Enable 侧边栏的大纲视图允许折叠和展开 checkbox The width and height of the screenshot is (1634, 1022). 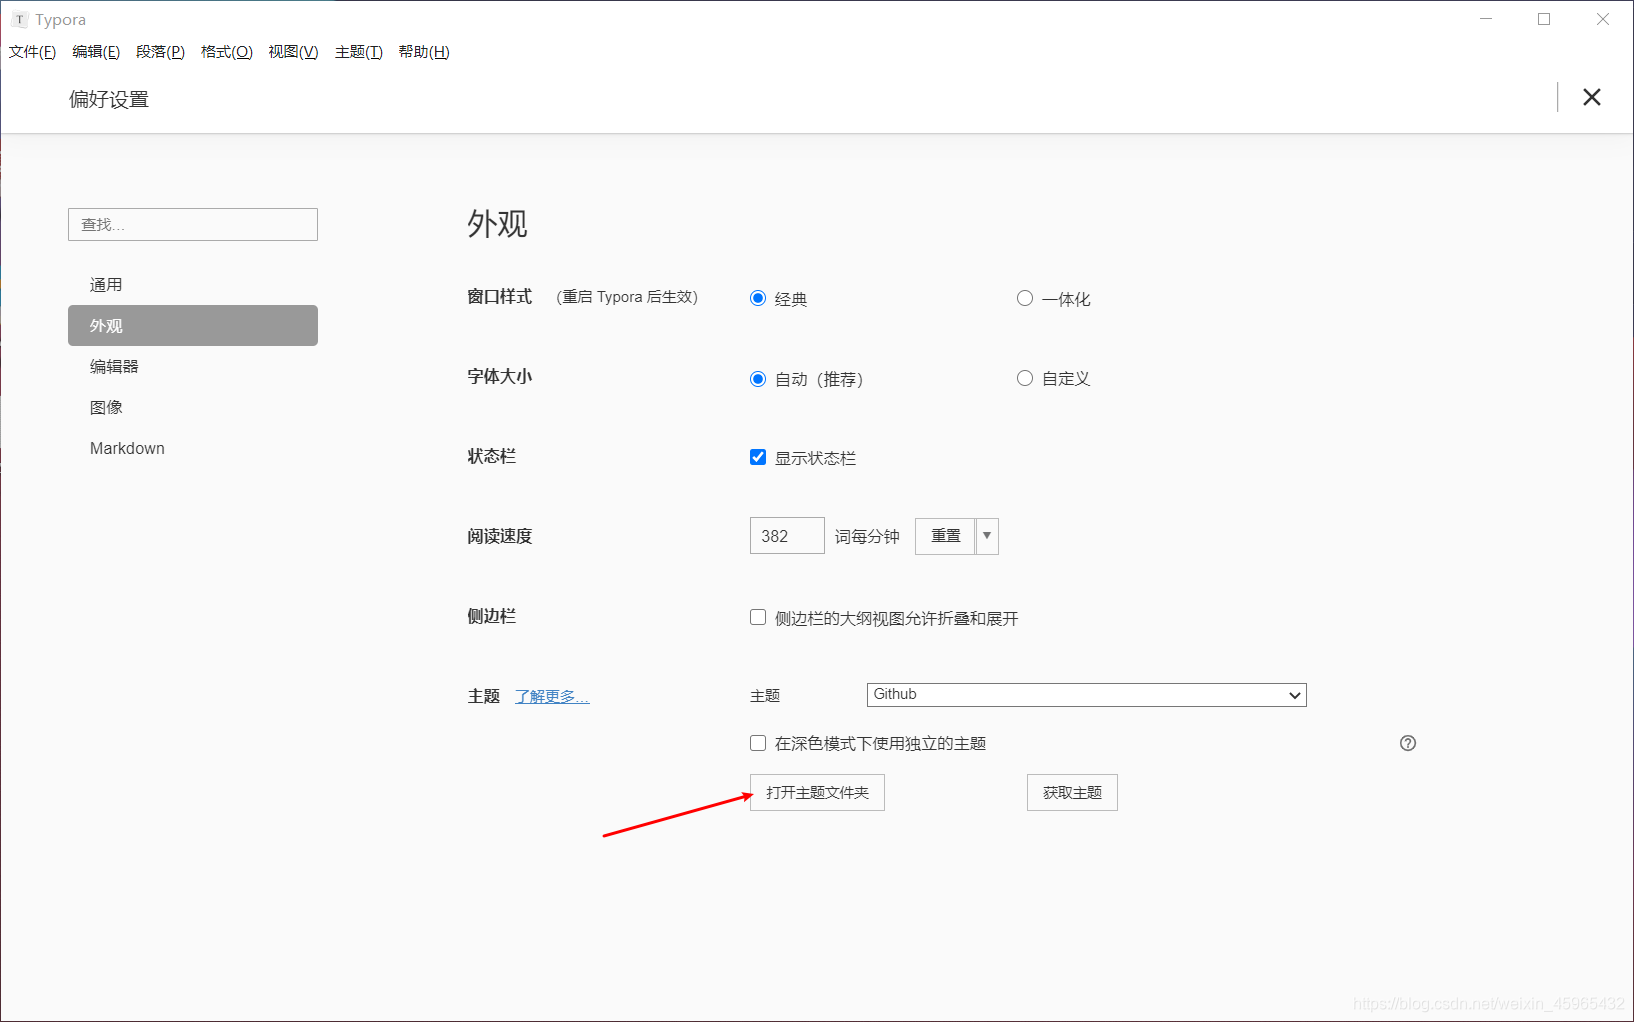(758, 617)
